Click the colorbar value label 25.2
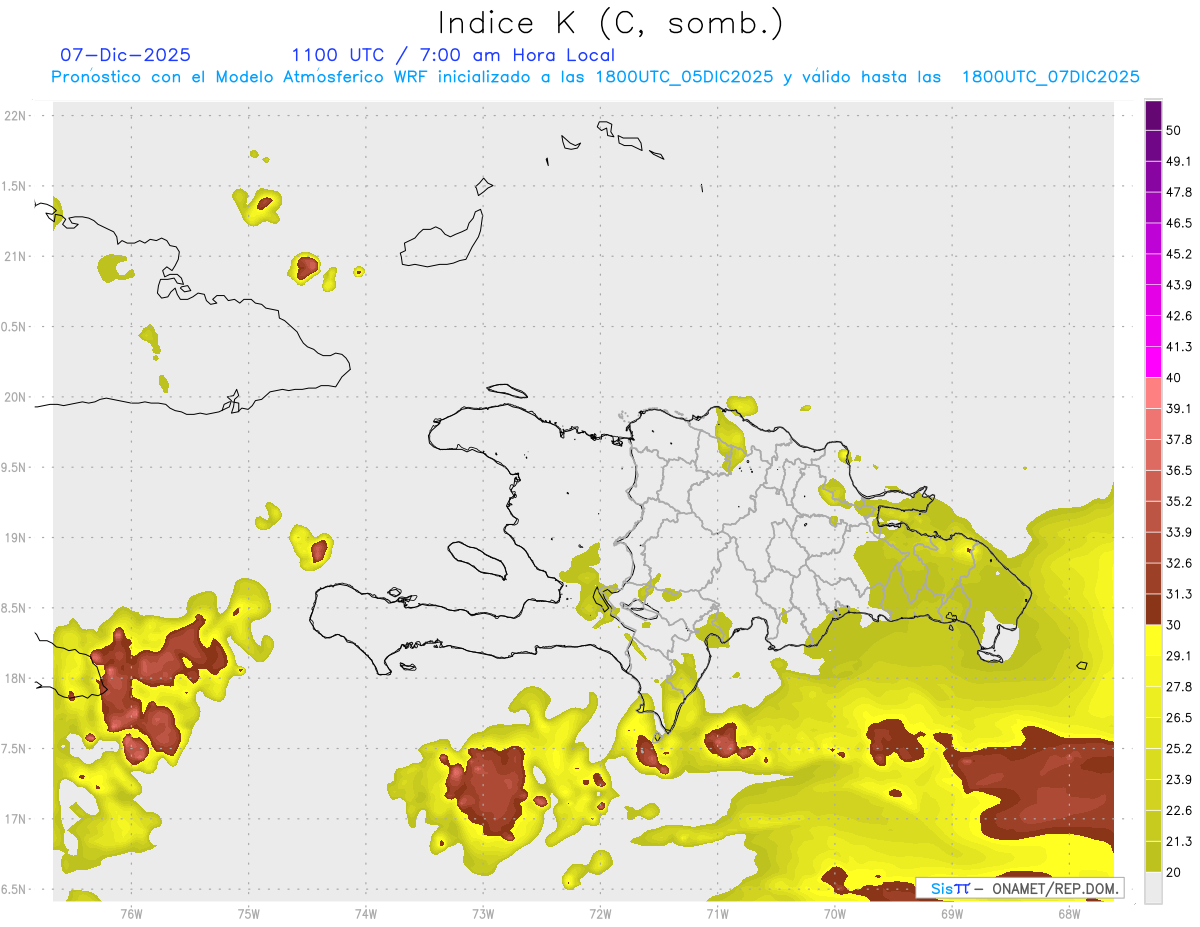 (1178, 749)
